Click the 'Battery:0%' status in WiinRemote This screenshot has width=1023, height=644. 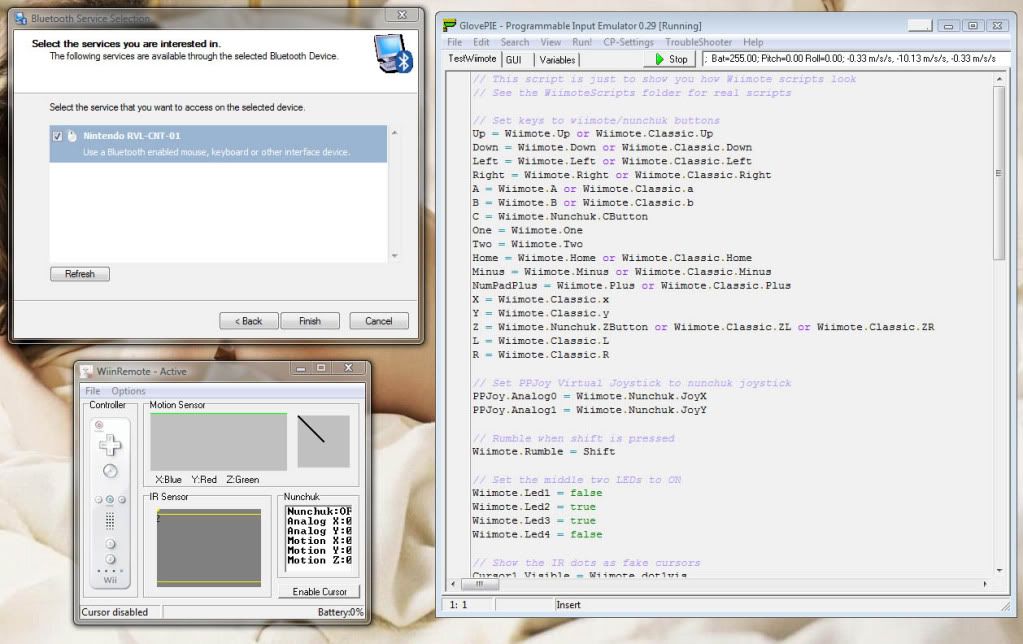pyautogui.click(x=340, y=612)
